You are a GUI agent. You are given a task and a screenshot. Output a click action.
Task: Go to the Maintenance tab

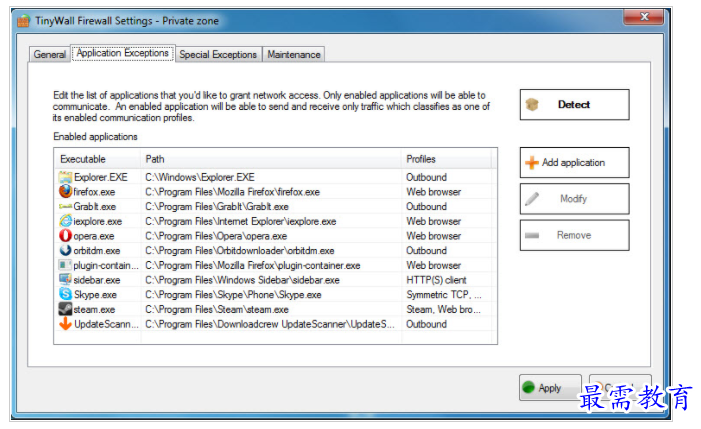294,55
